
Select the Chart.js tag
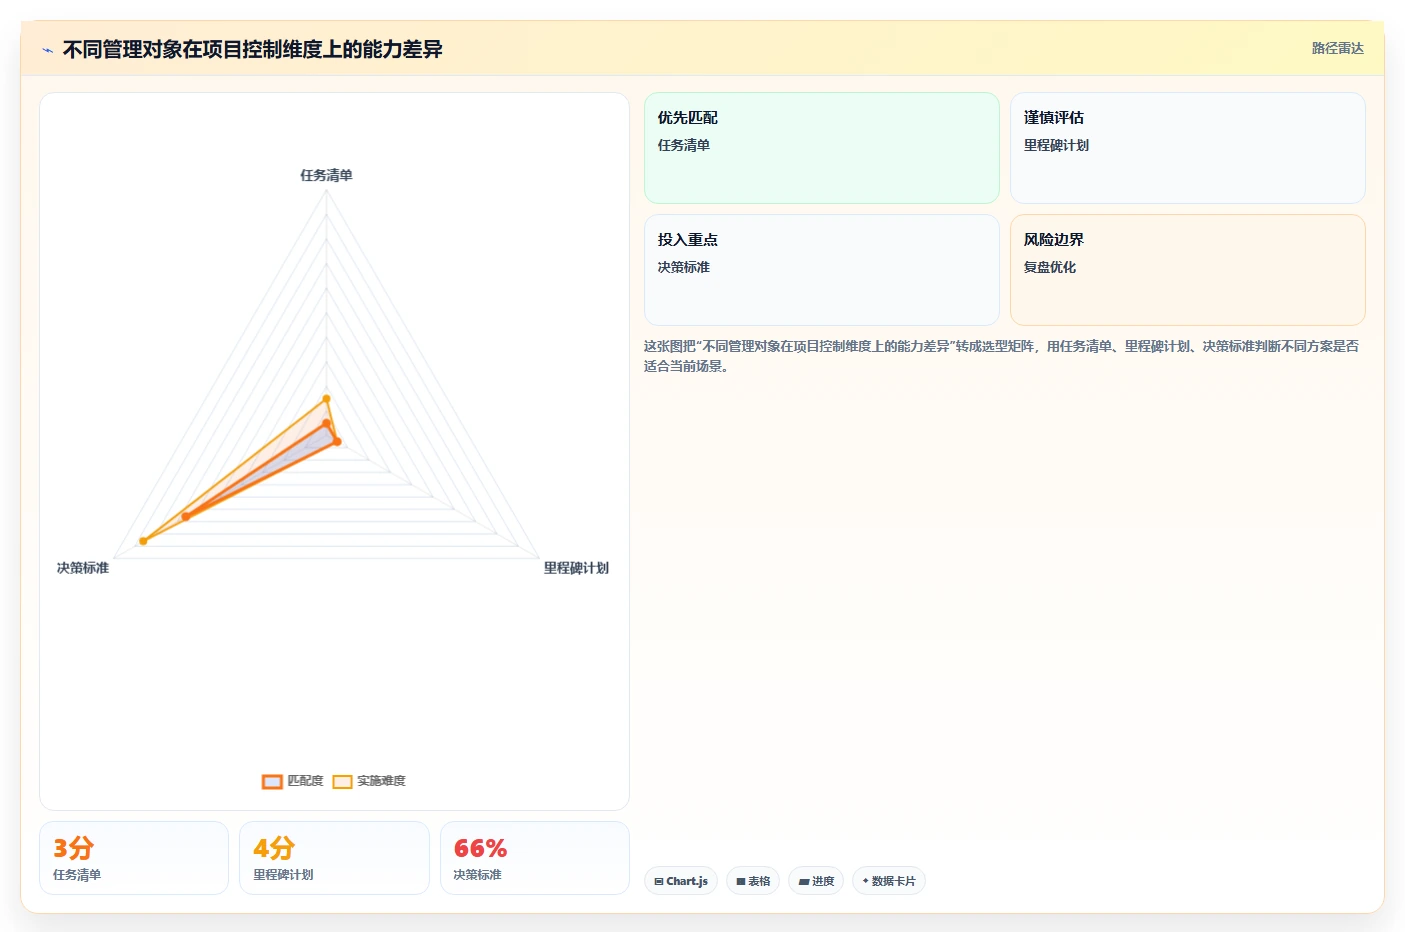point(681,881)
